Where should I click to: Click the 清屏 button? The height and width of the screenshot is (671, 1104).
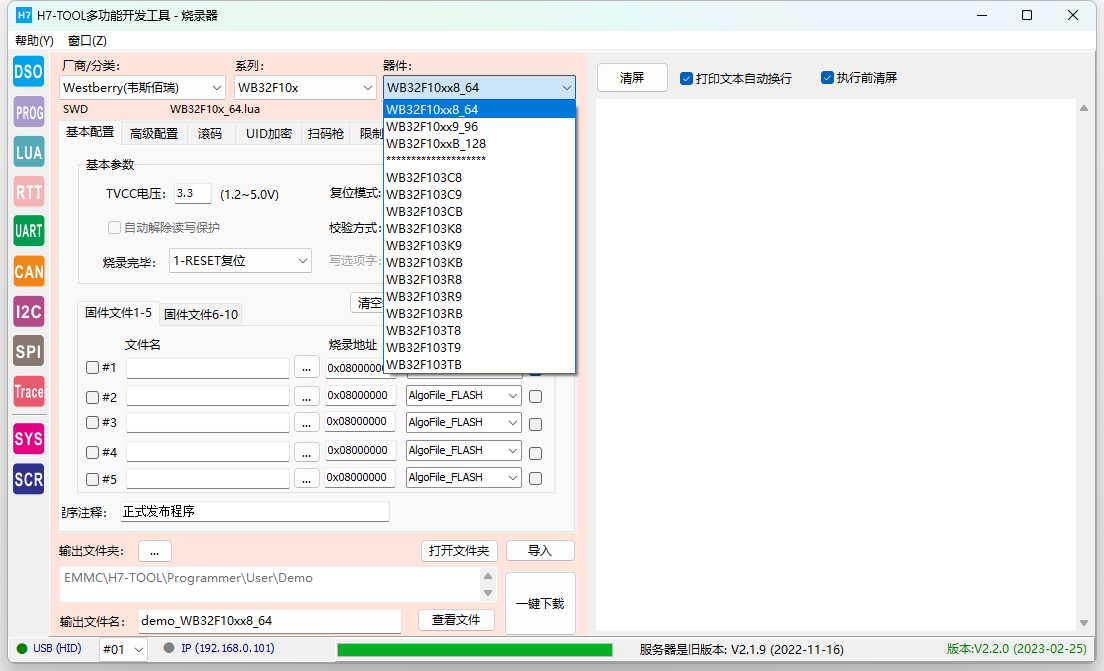coord(632,77)
